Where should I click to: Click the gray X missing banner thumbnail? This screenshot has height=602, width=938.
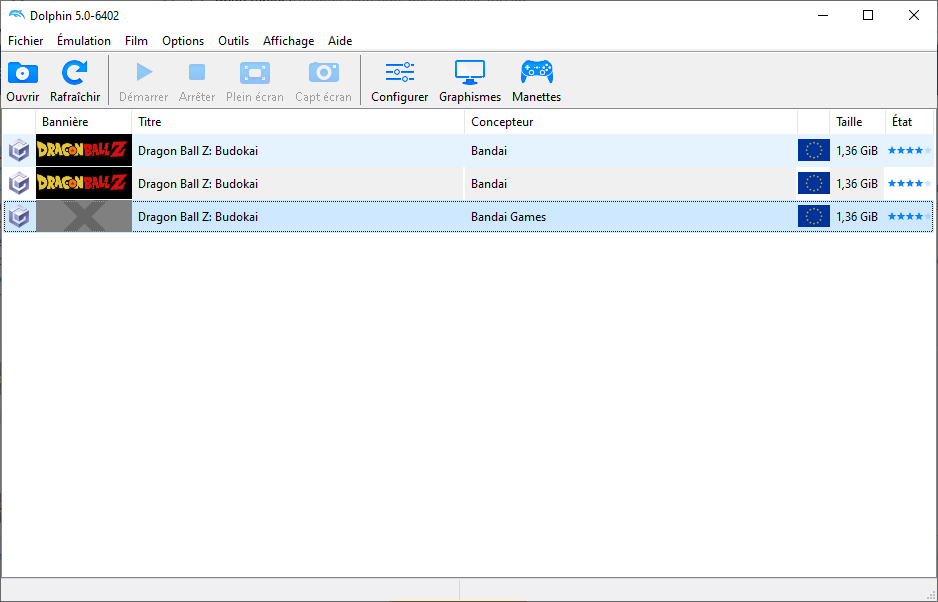click(x=84, y=217)
